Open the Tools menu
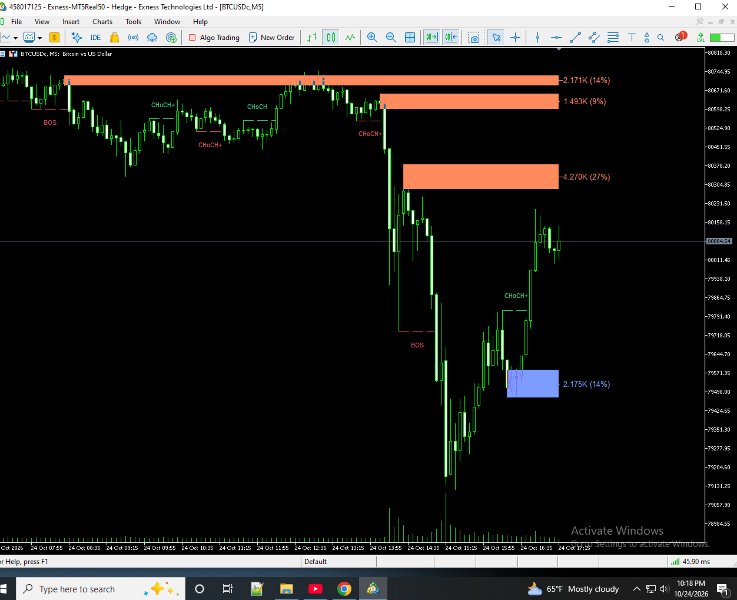Screen dimensions: 737x600 click(133, 22)
